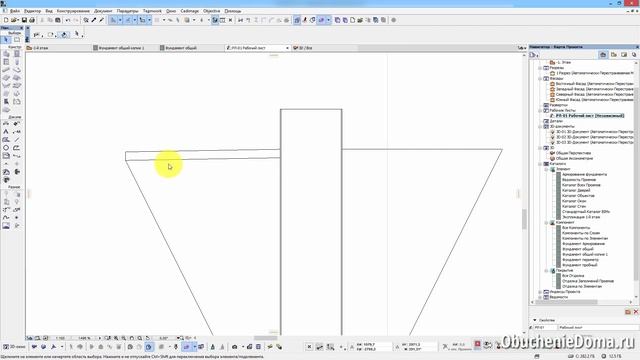Select the Dimension tool in toolbox
The width and height of the screenshot is (640, 360).
pos(6,123)
